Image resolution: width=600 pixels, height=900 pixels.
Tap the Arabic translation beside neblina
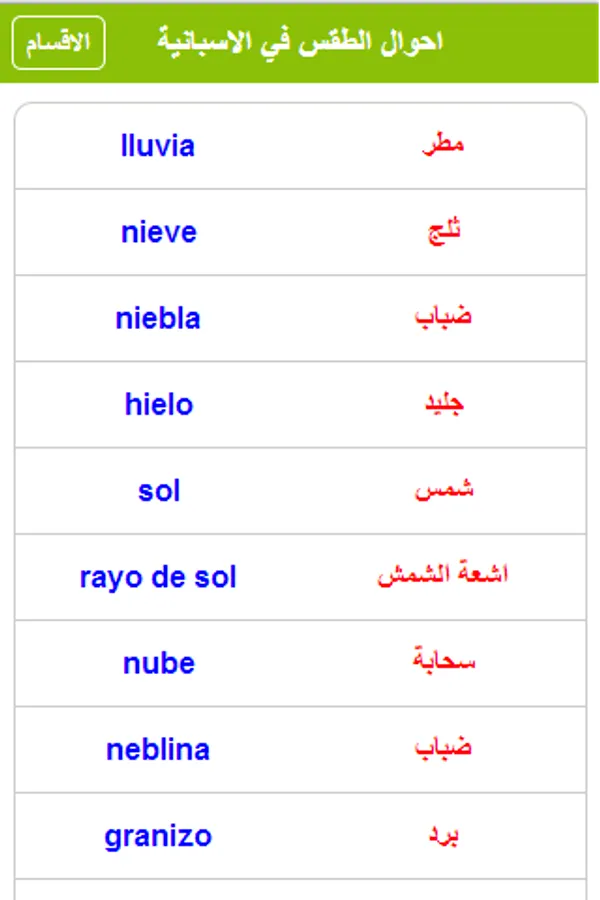pyautogui.click(x=443, y=749)
